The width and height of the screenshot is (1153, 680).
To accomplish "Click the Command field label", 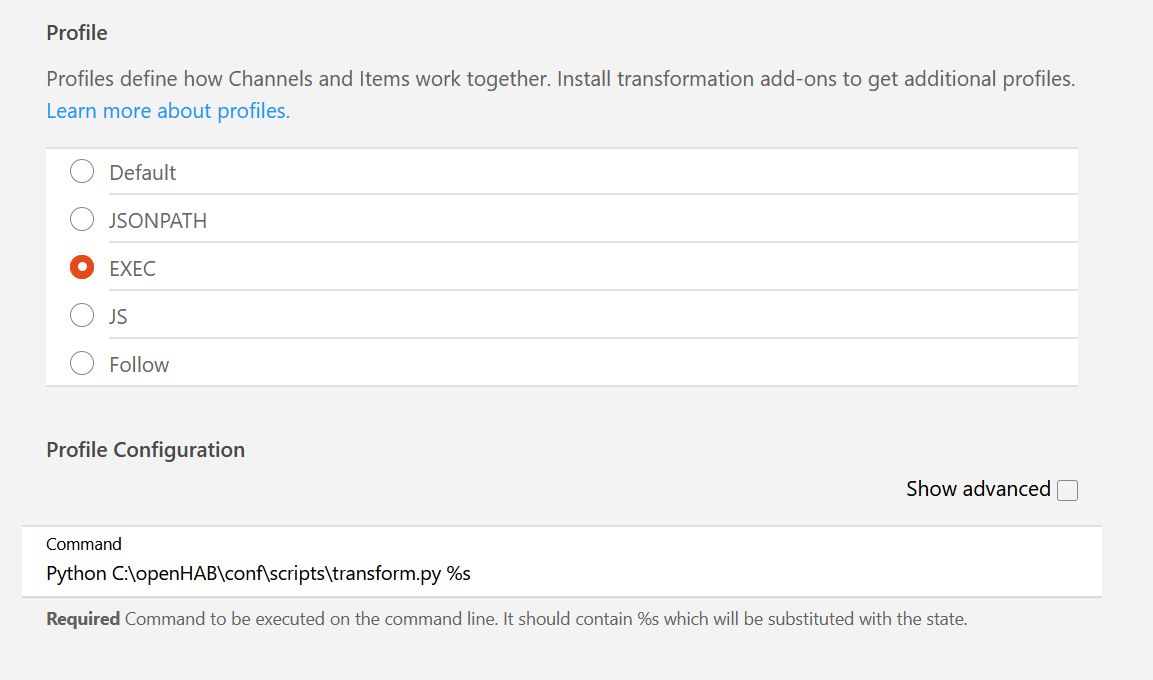I will (x=84, y=544).
